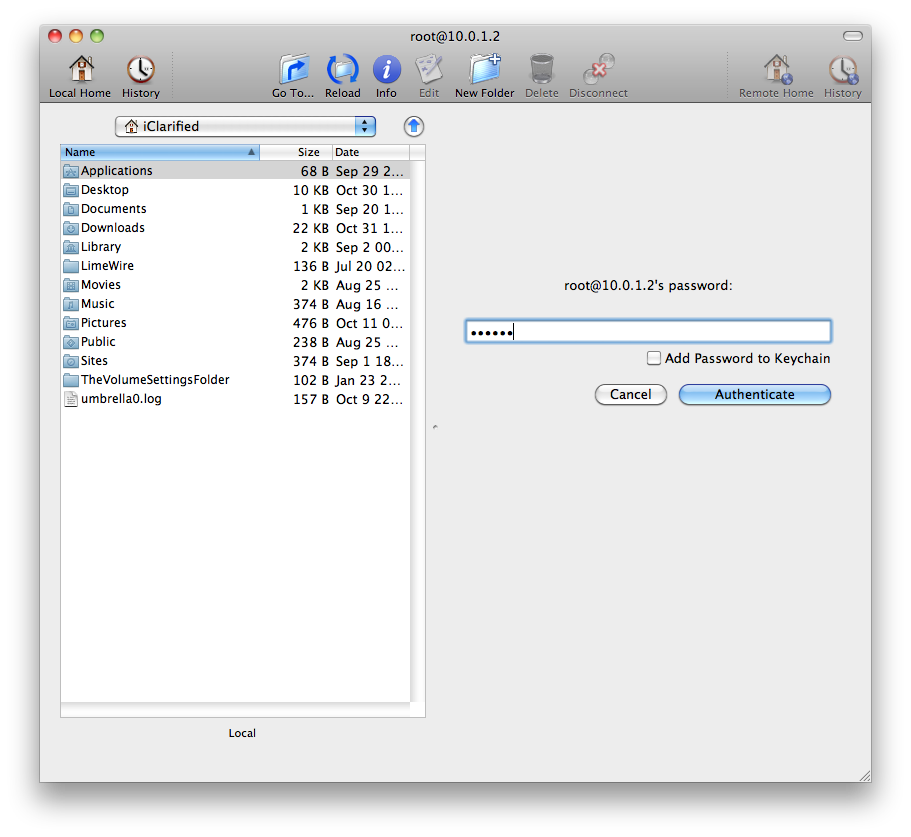Reload the file listing
Screen dimensions: 911x837
343,71
